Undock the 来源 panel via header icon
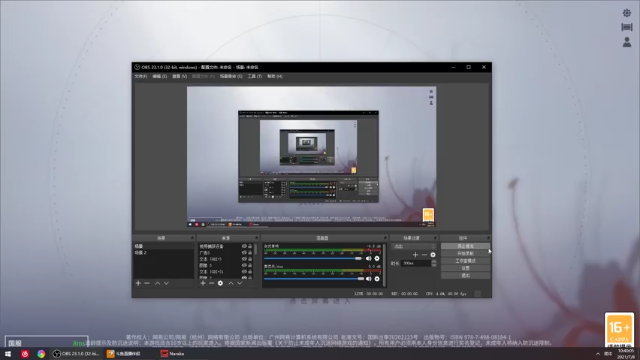Viewport: 640px width, 360px height. (x=256, y=238)
